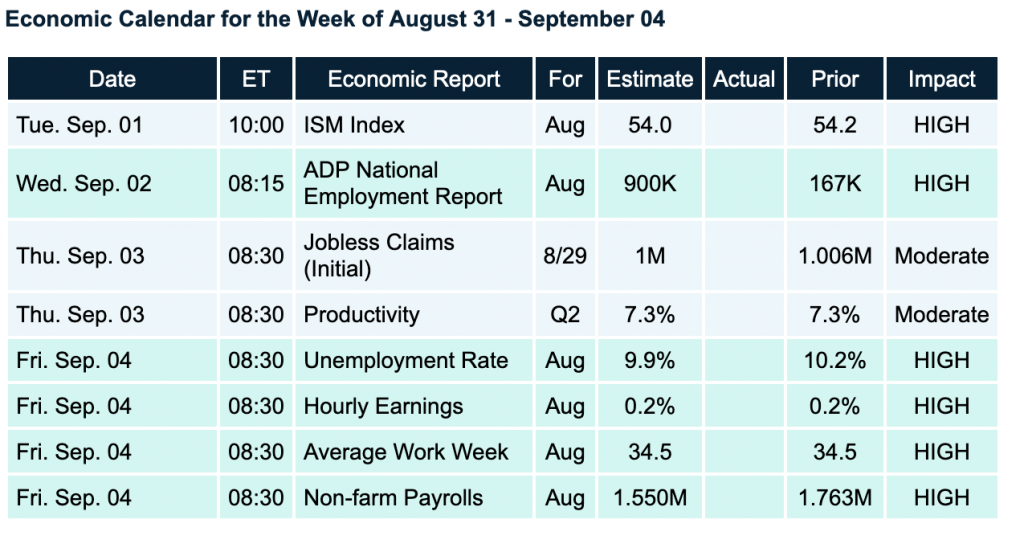Select the Tue. Sep. 01 date cell
The width and height of the screenshot is (1024, 552).
pyautogui.click(x=80, y=125)
